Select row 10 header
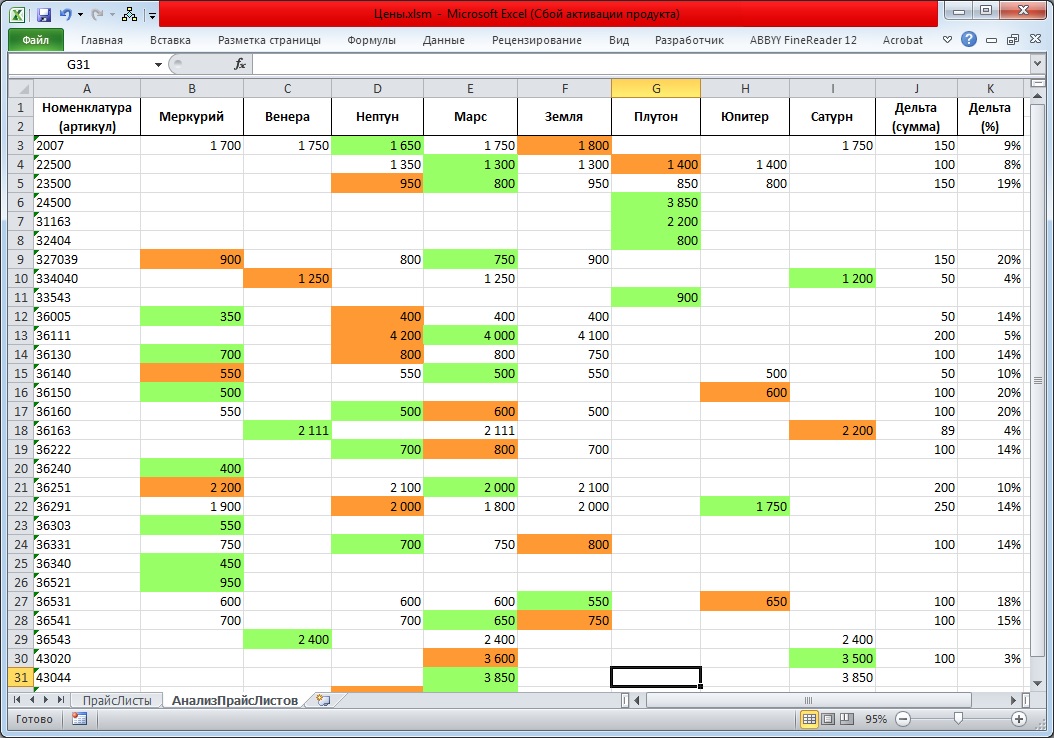This screenshot has width=1054, height=738. pyautogui.click(x=21, y=278)
